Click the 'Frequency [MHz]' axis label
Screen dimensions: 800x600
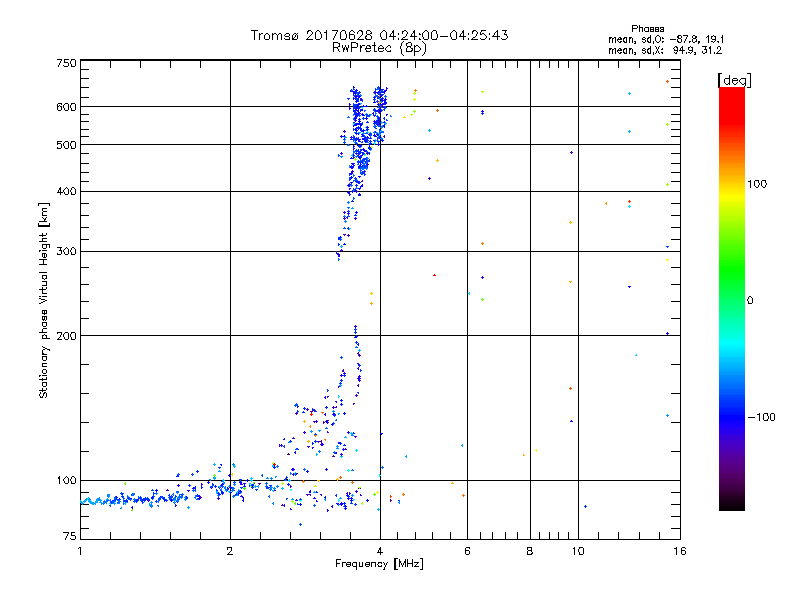coord(379,564)
